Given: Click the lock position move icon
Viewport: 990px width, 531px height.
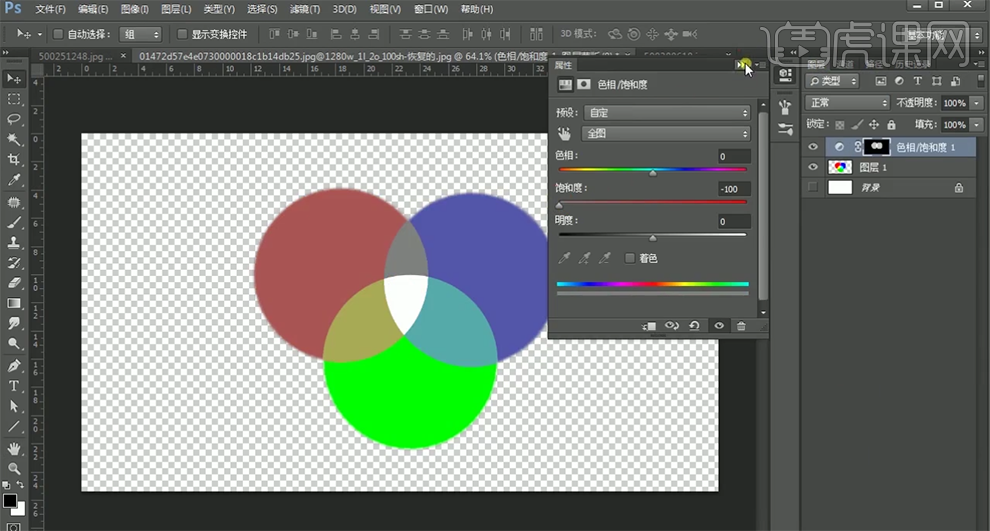Looking at the screenshot, I should coord(874,125).
